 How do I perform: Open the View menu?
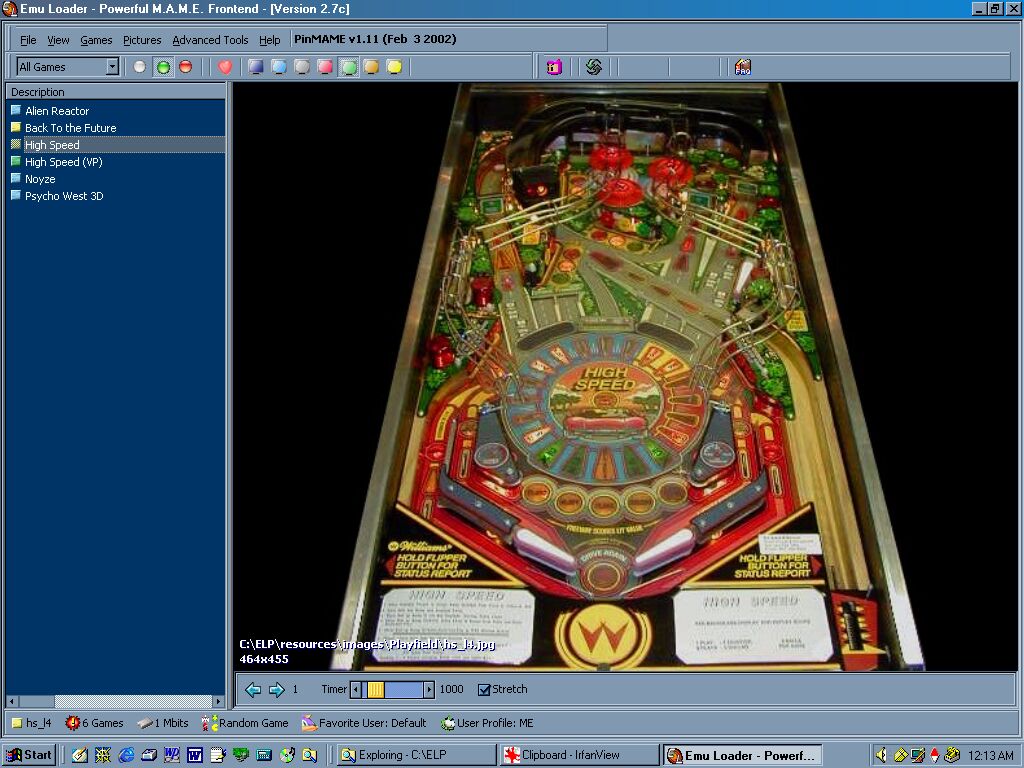(x=58, y=40)
